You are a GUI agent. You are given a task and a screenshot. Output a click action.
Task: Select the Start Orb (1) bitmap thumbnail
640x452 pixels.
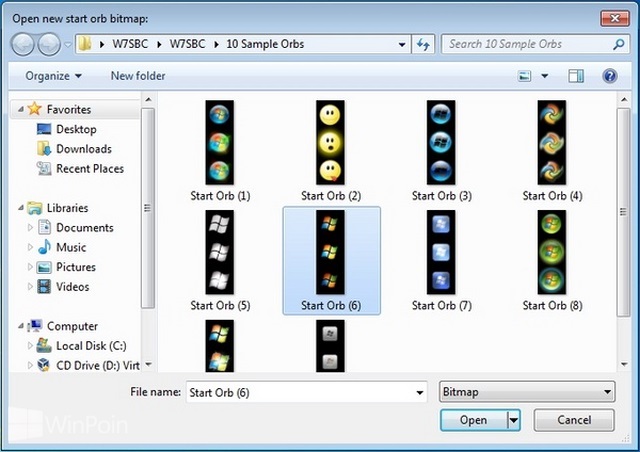click(220, 143)
